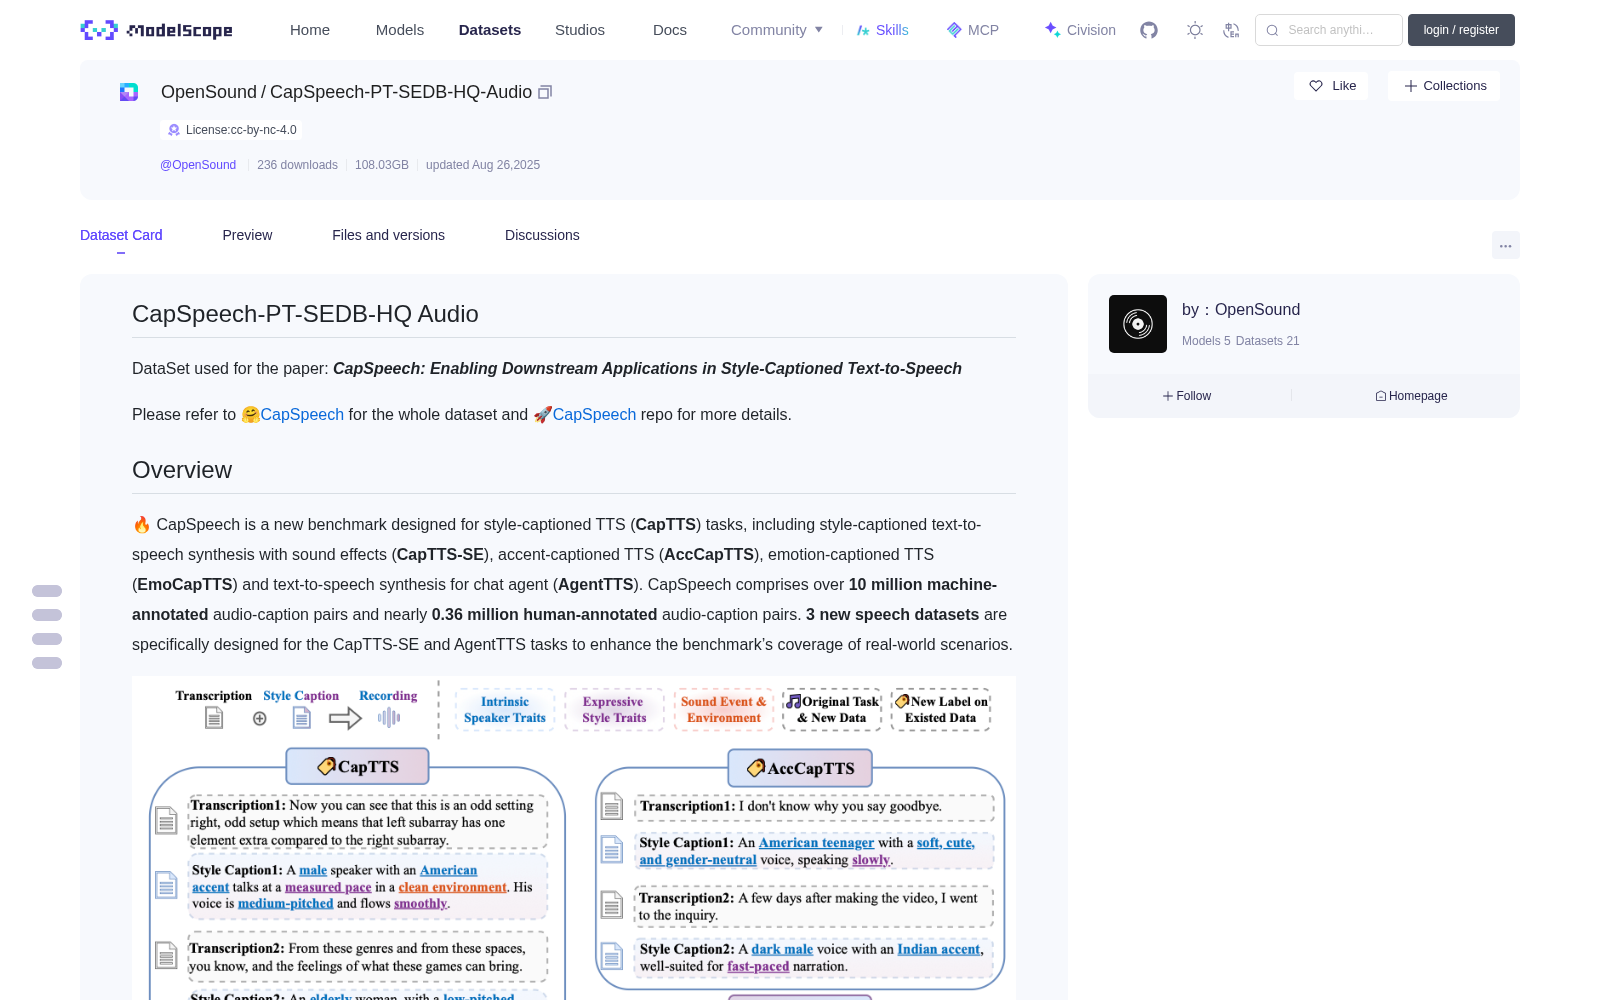Visit the author's Homepage

(x=1411, y=396)
